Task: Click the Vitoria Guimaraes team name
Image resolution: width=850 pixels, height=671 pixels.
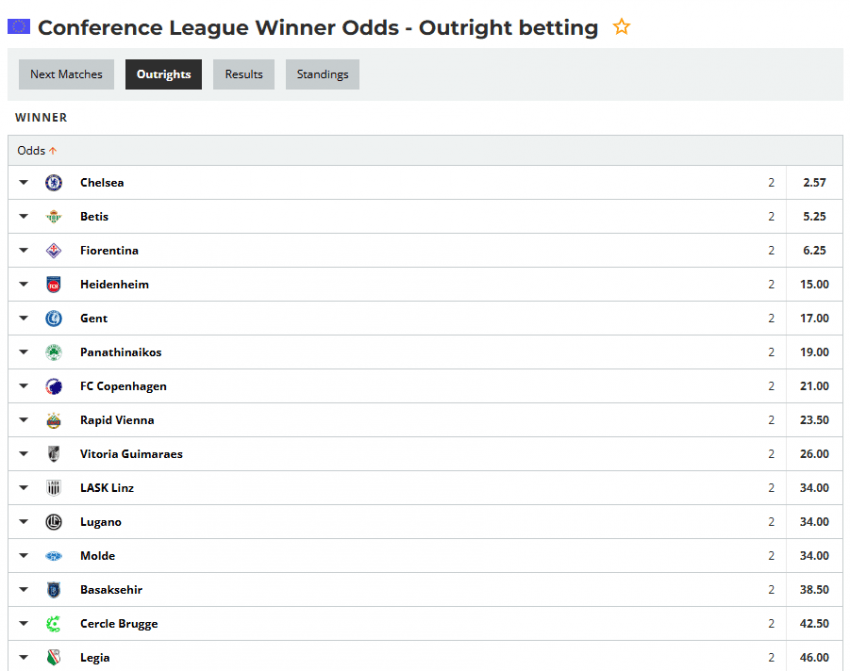Action: 131,454
